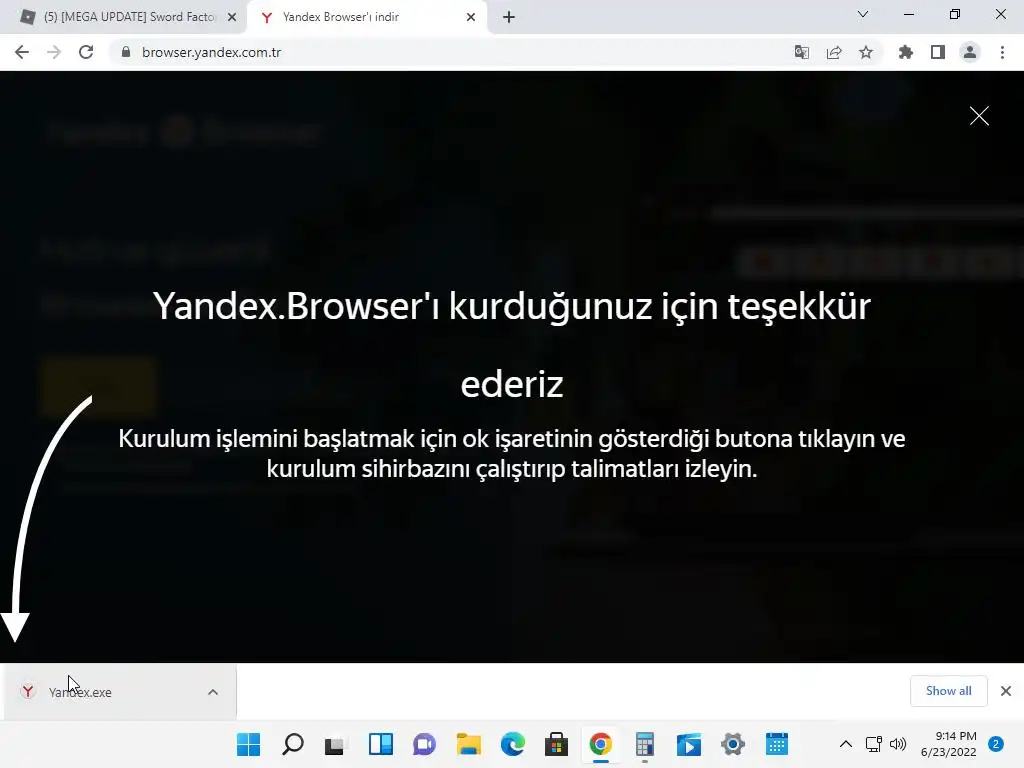The width and height of the screenshot is (1024, 768).
Task: Switch to Sword Factory tab
Action: tap(124, 17)
